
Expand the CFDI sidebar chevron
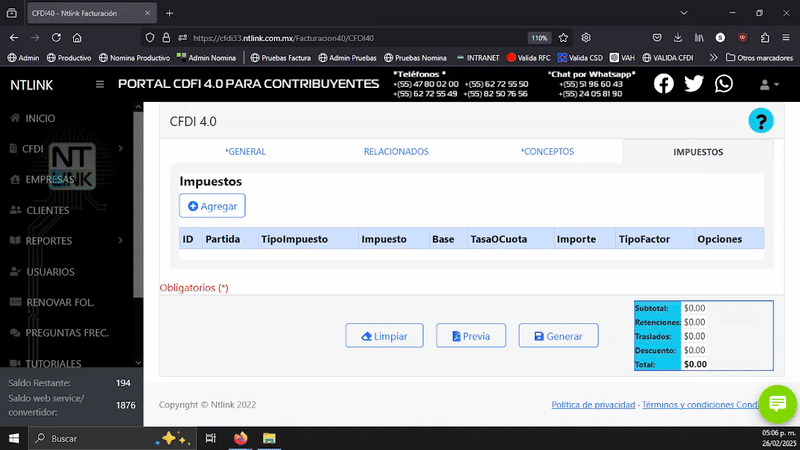[x=121, y=148]
